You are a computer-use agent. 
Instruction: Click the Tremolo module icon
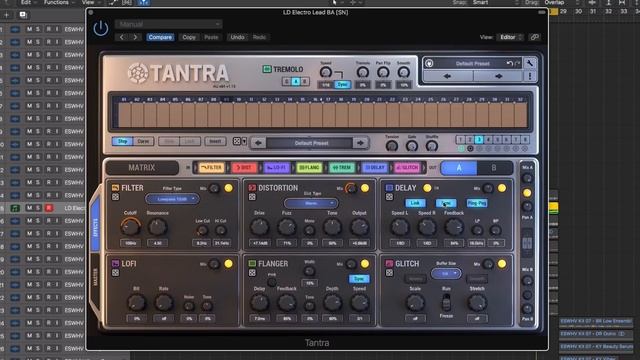coord(267,69)
